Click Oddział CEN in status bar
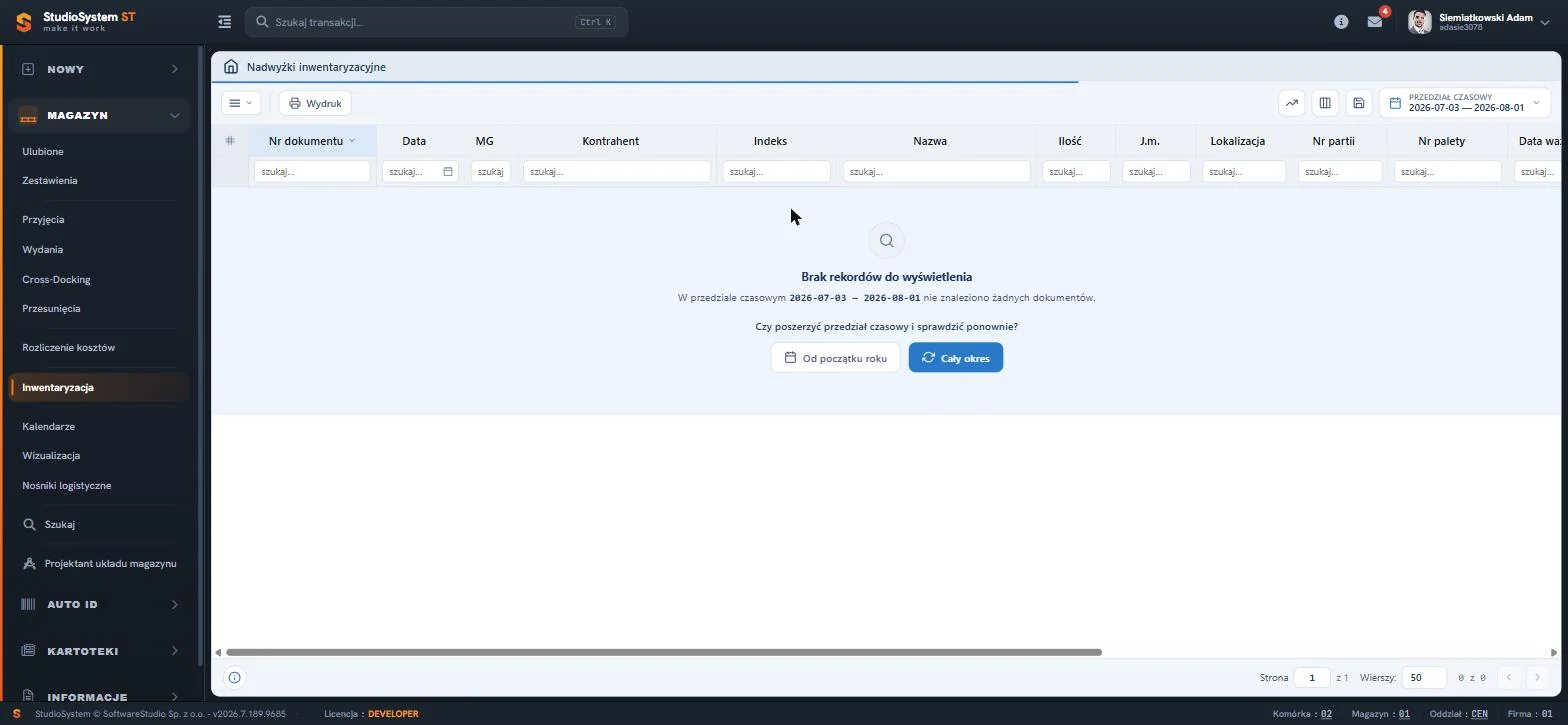 [x=1459, y=714]
